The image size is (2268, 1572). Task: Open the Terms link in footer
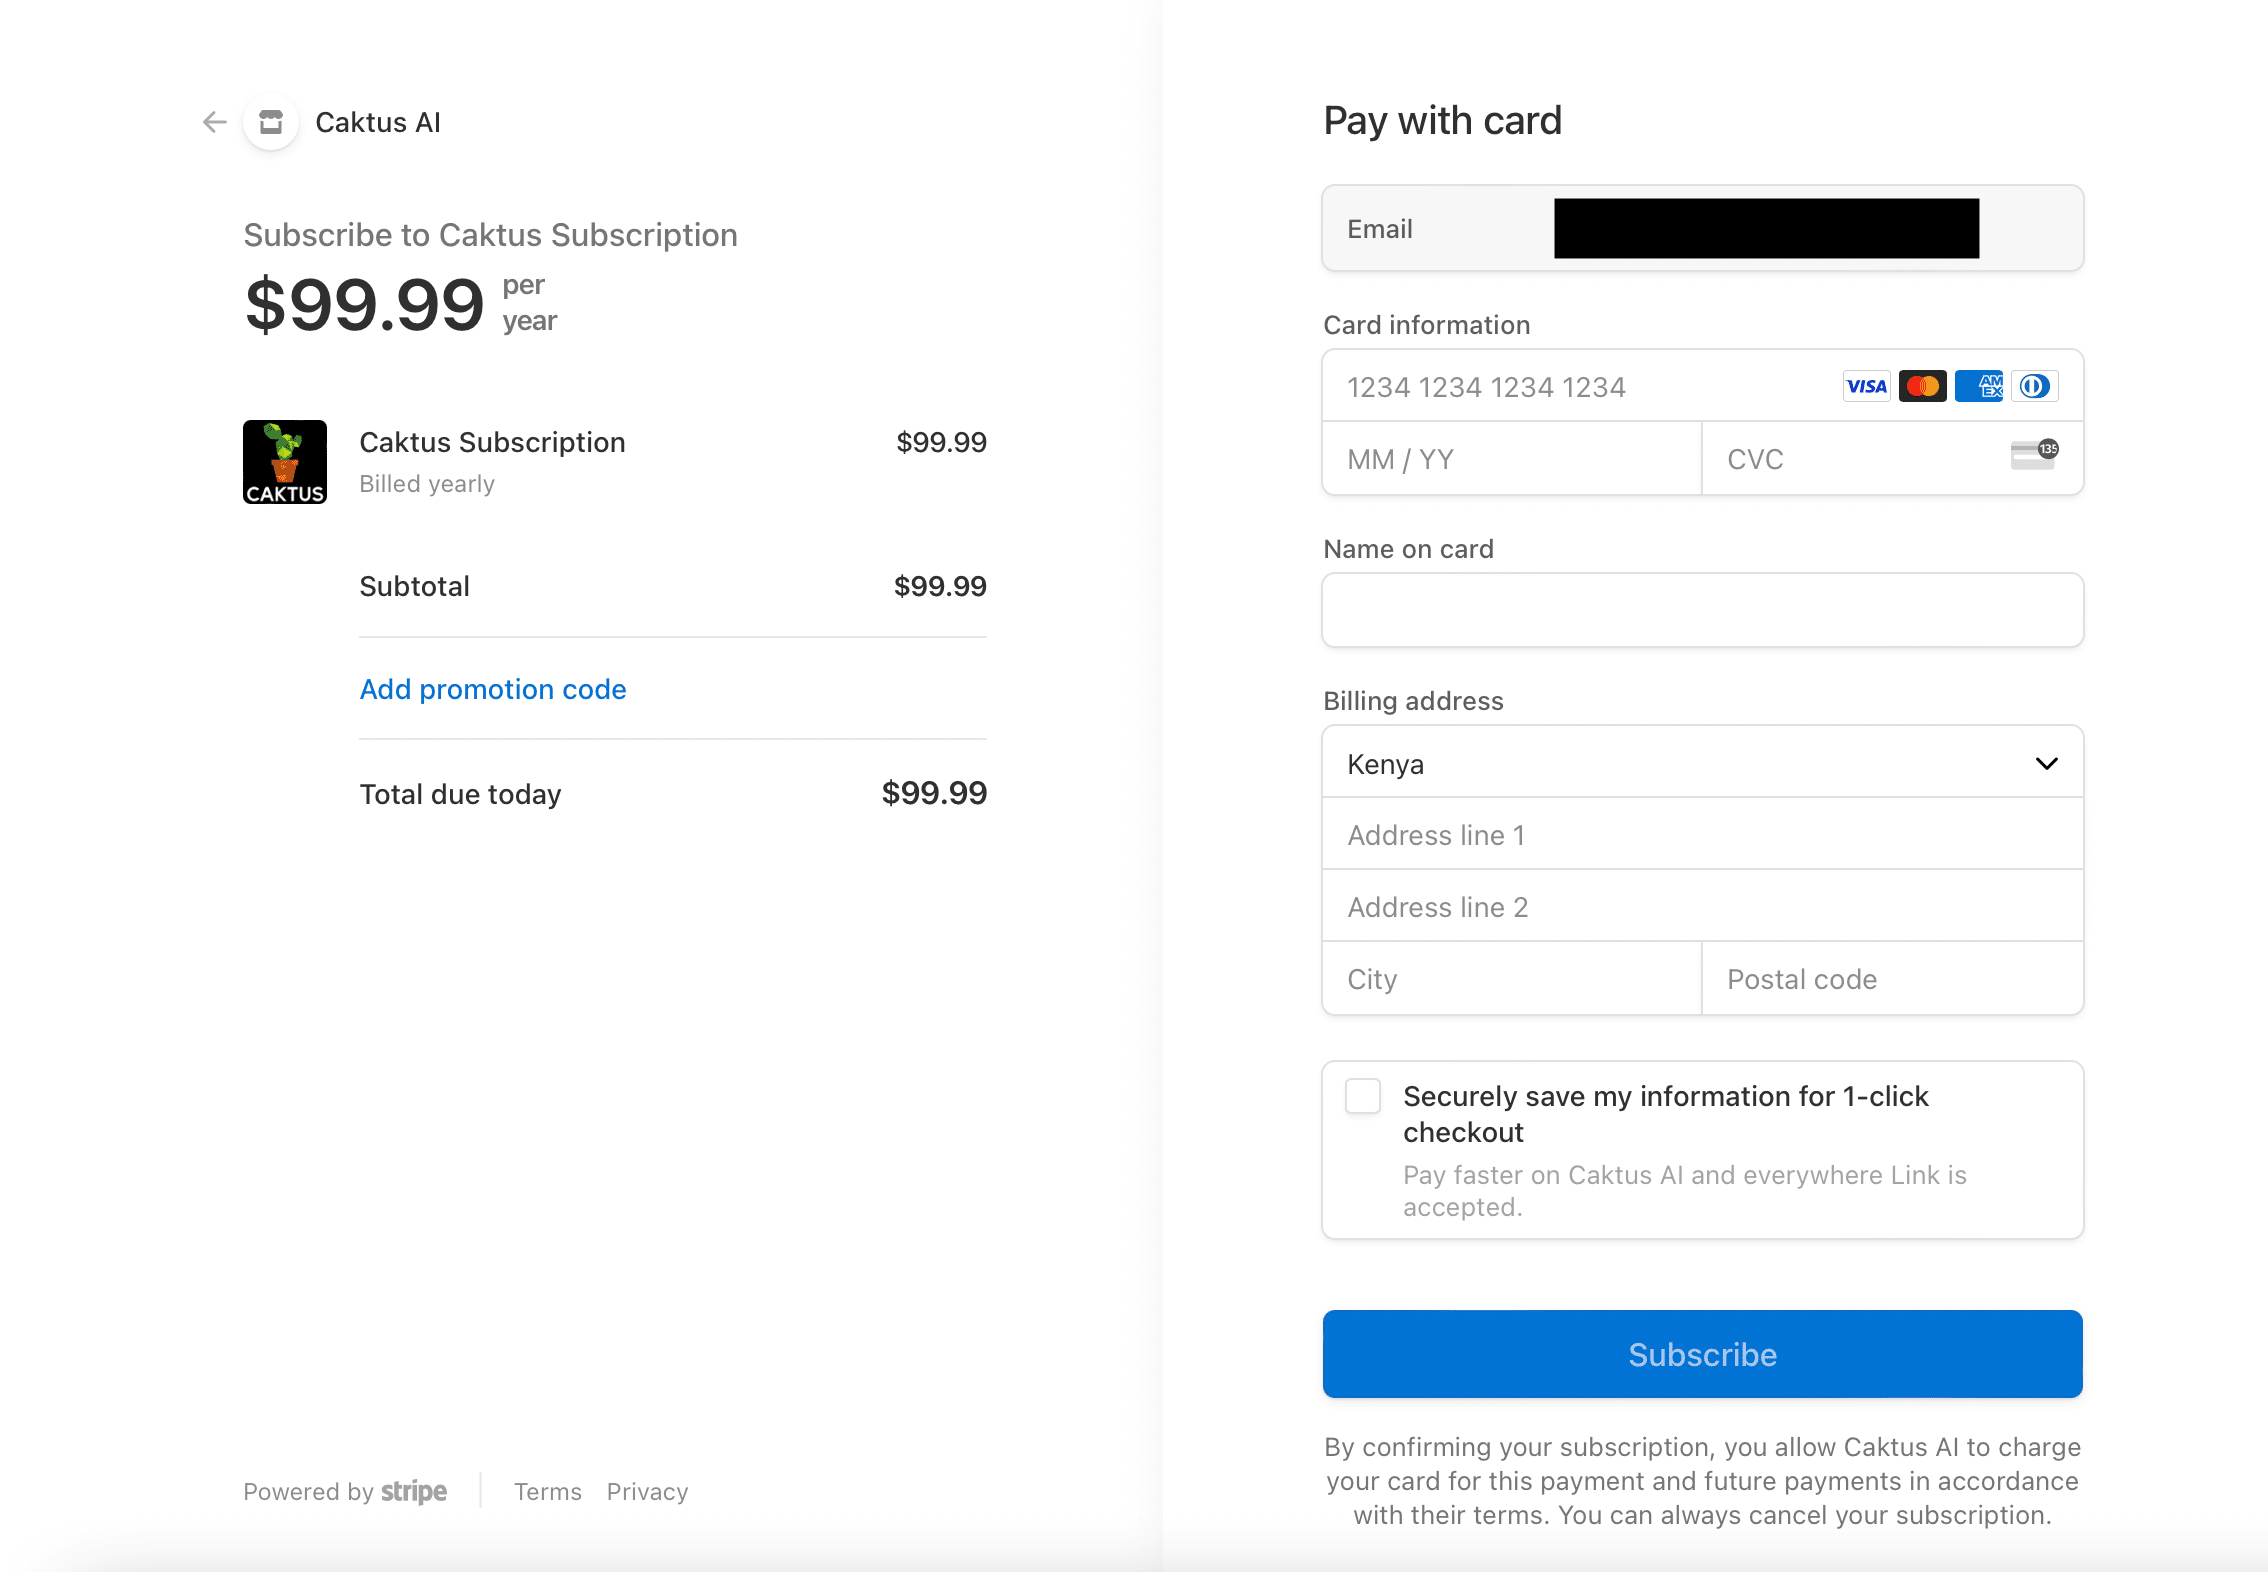pyautogui.click(x=547, y=1492)
